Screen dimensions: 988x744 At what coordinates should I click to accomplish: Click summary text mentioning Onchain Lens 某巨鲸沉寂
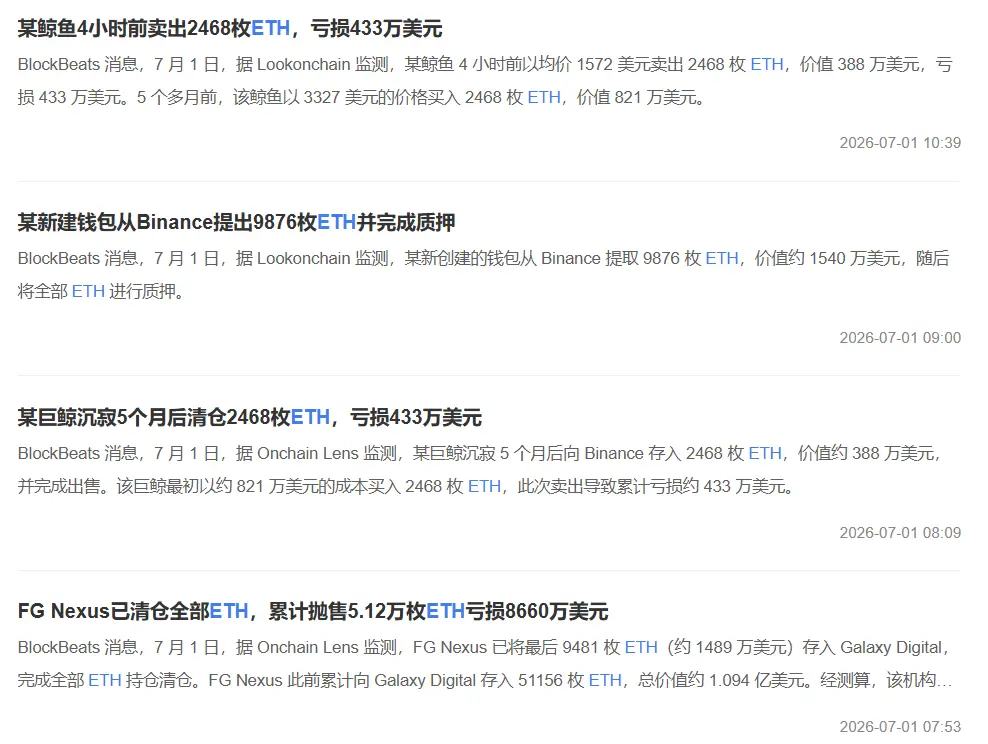480,470
